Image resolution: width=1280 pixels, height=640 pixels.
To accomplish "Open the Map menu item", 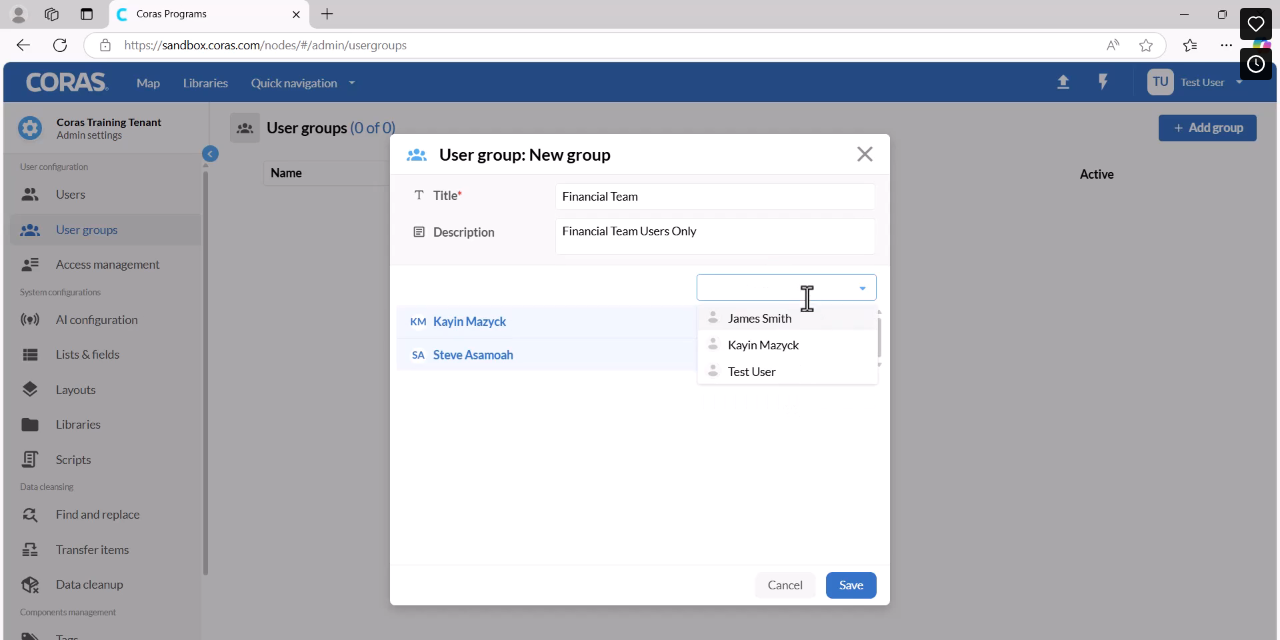I will (148, 83).
